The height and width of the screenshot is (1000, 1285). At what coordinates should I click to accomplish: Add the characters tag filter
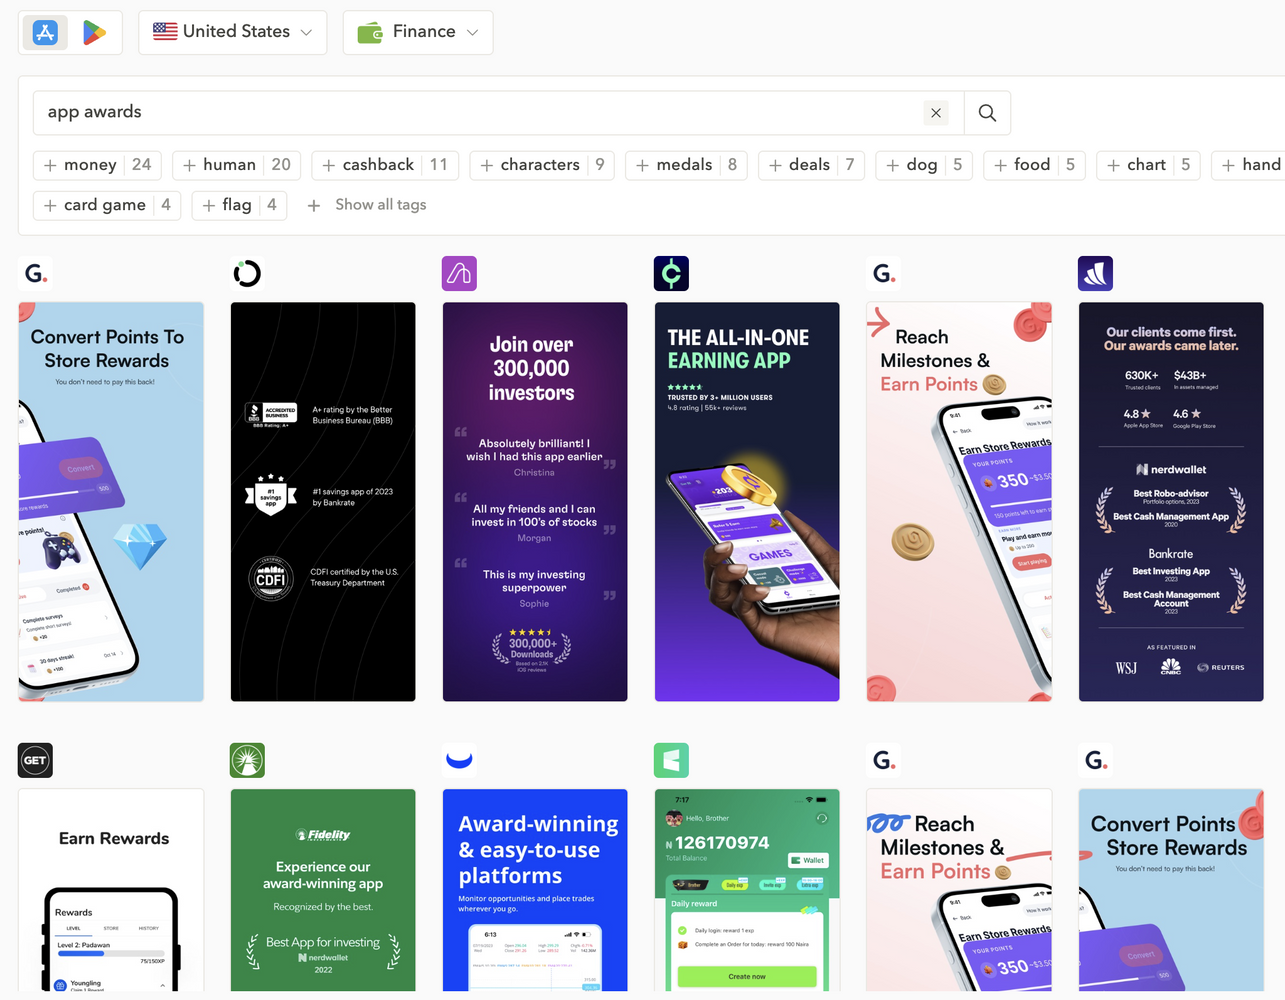click(542, 165)
